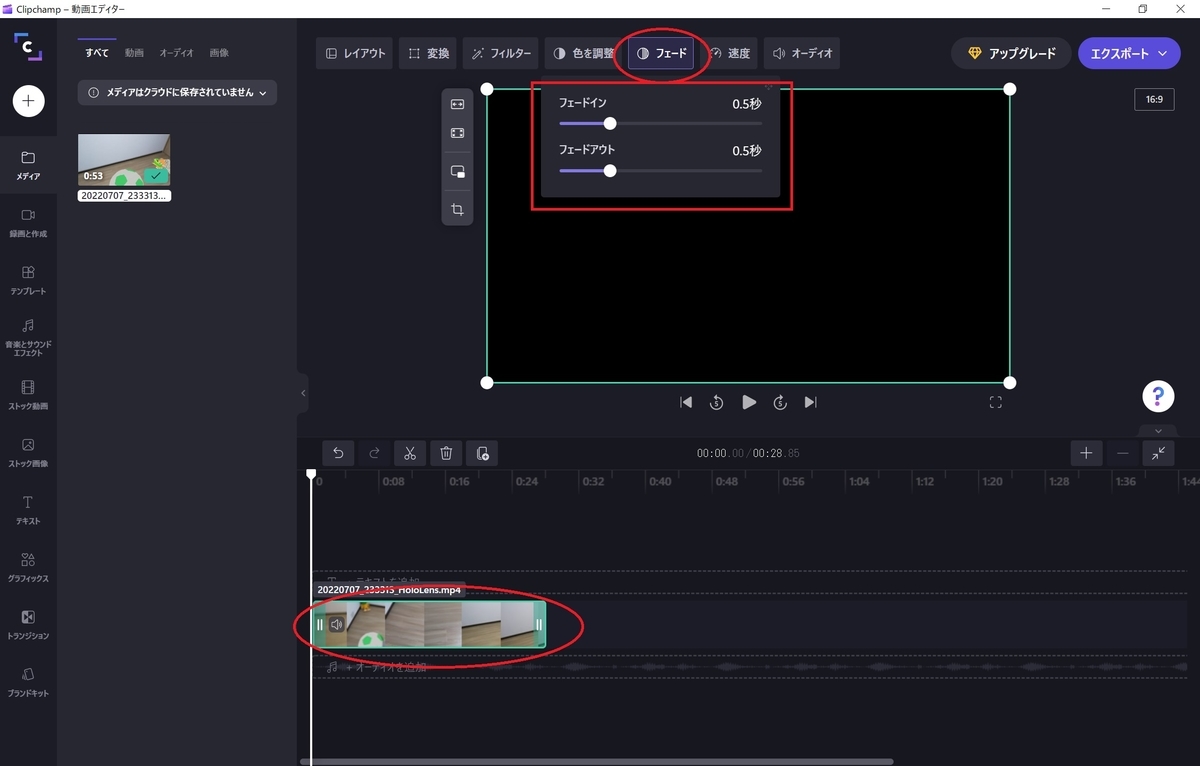The width and height of the screenshot is (1200, 766).
Task: Open the Text section in the sidebar
Action: point(28,509)
